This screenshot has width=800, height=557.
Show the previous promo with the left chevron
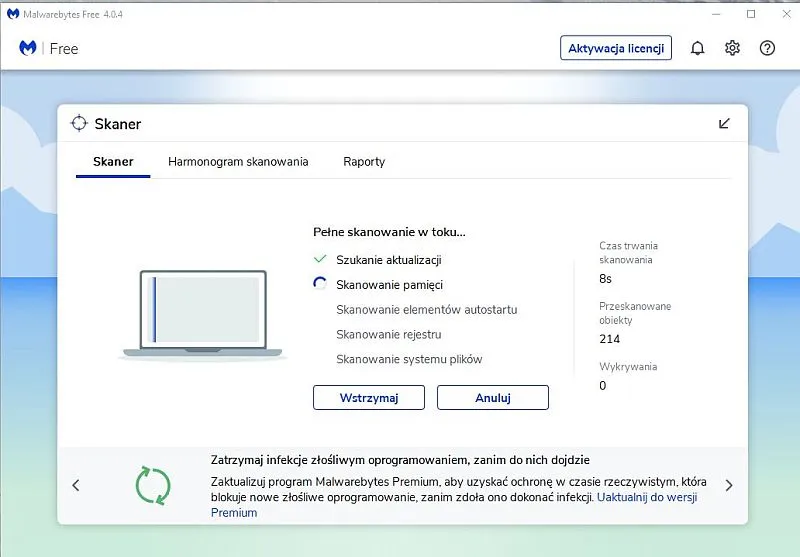click(76, 485)
